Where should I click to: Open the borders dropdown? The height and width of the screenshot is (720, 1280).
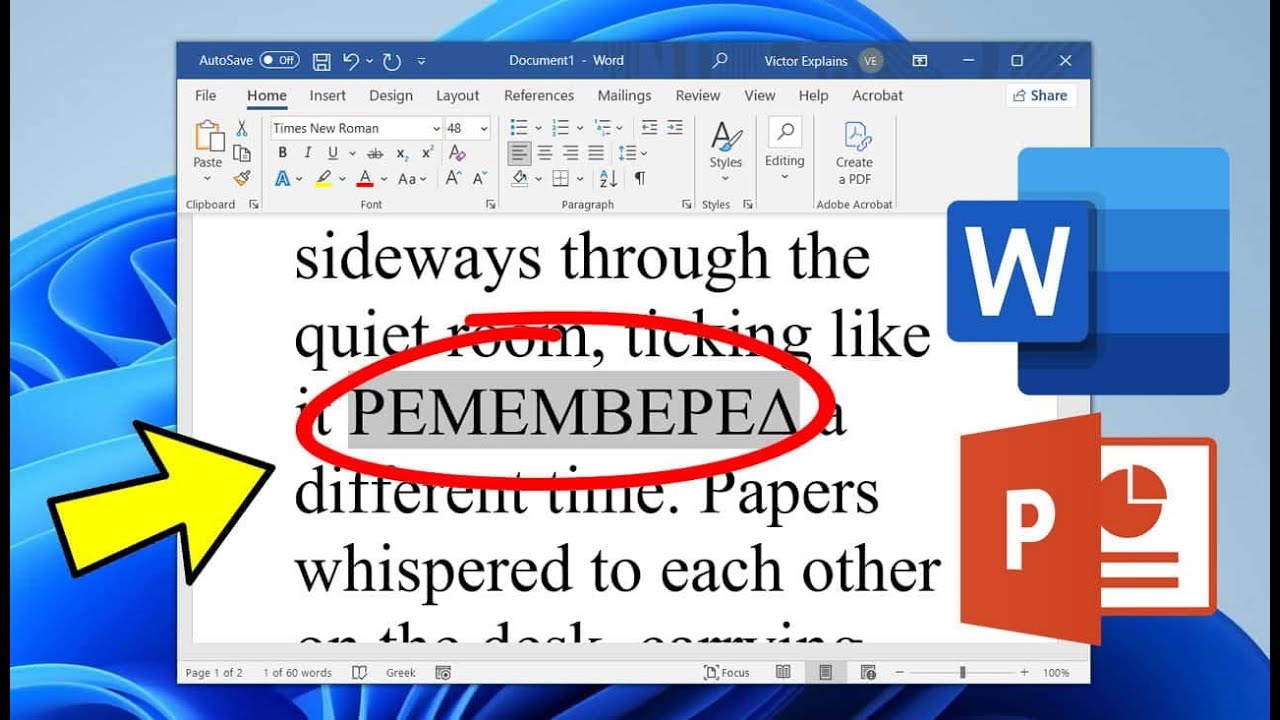click(581, 179)
